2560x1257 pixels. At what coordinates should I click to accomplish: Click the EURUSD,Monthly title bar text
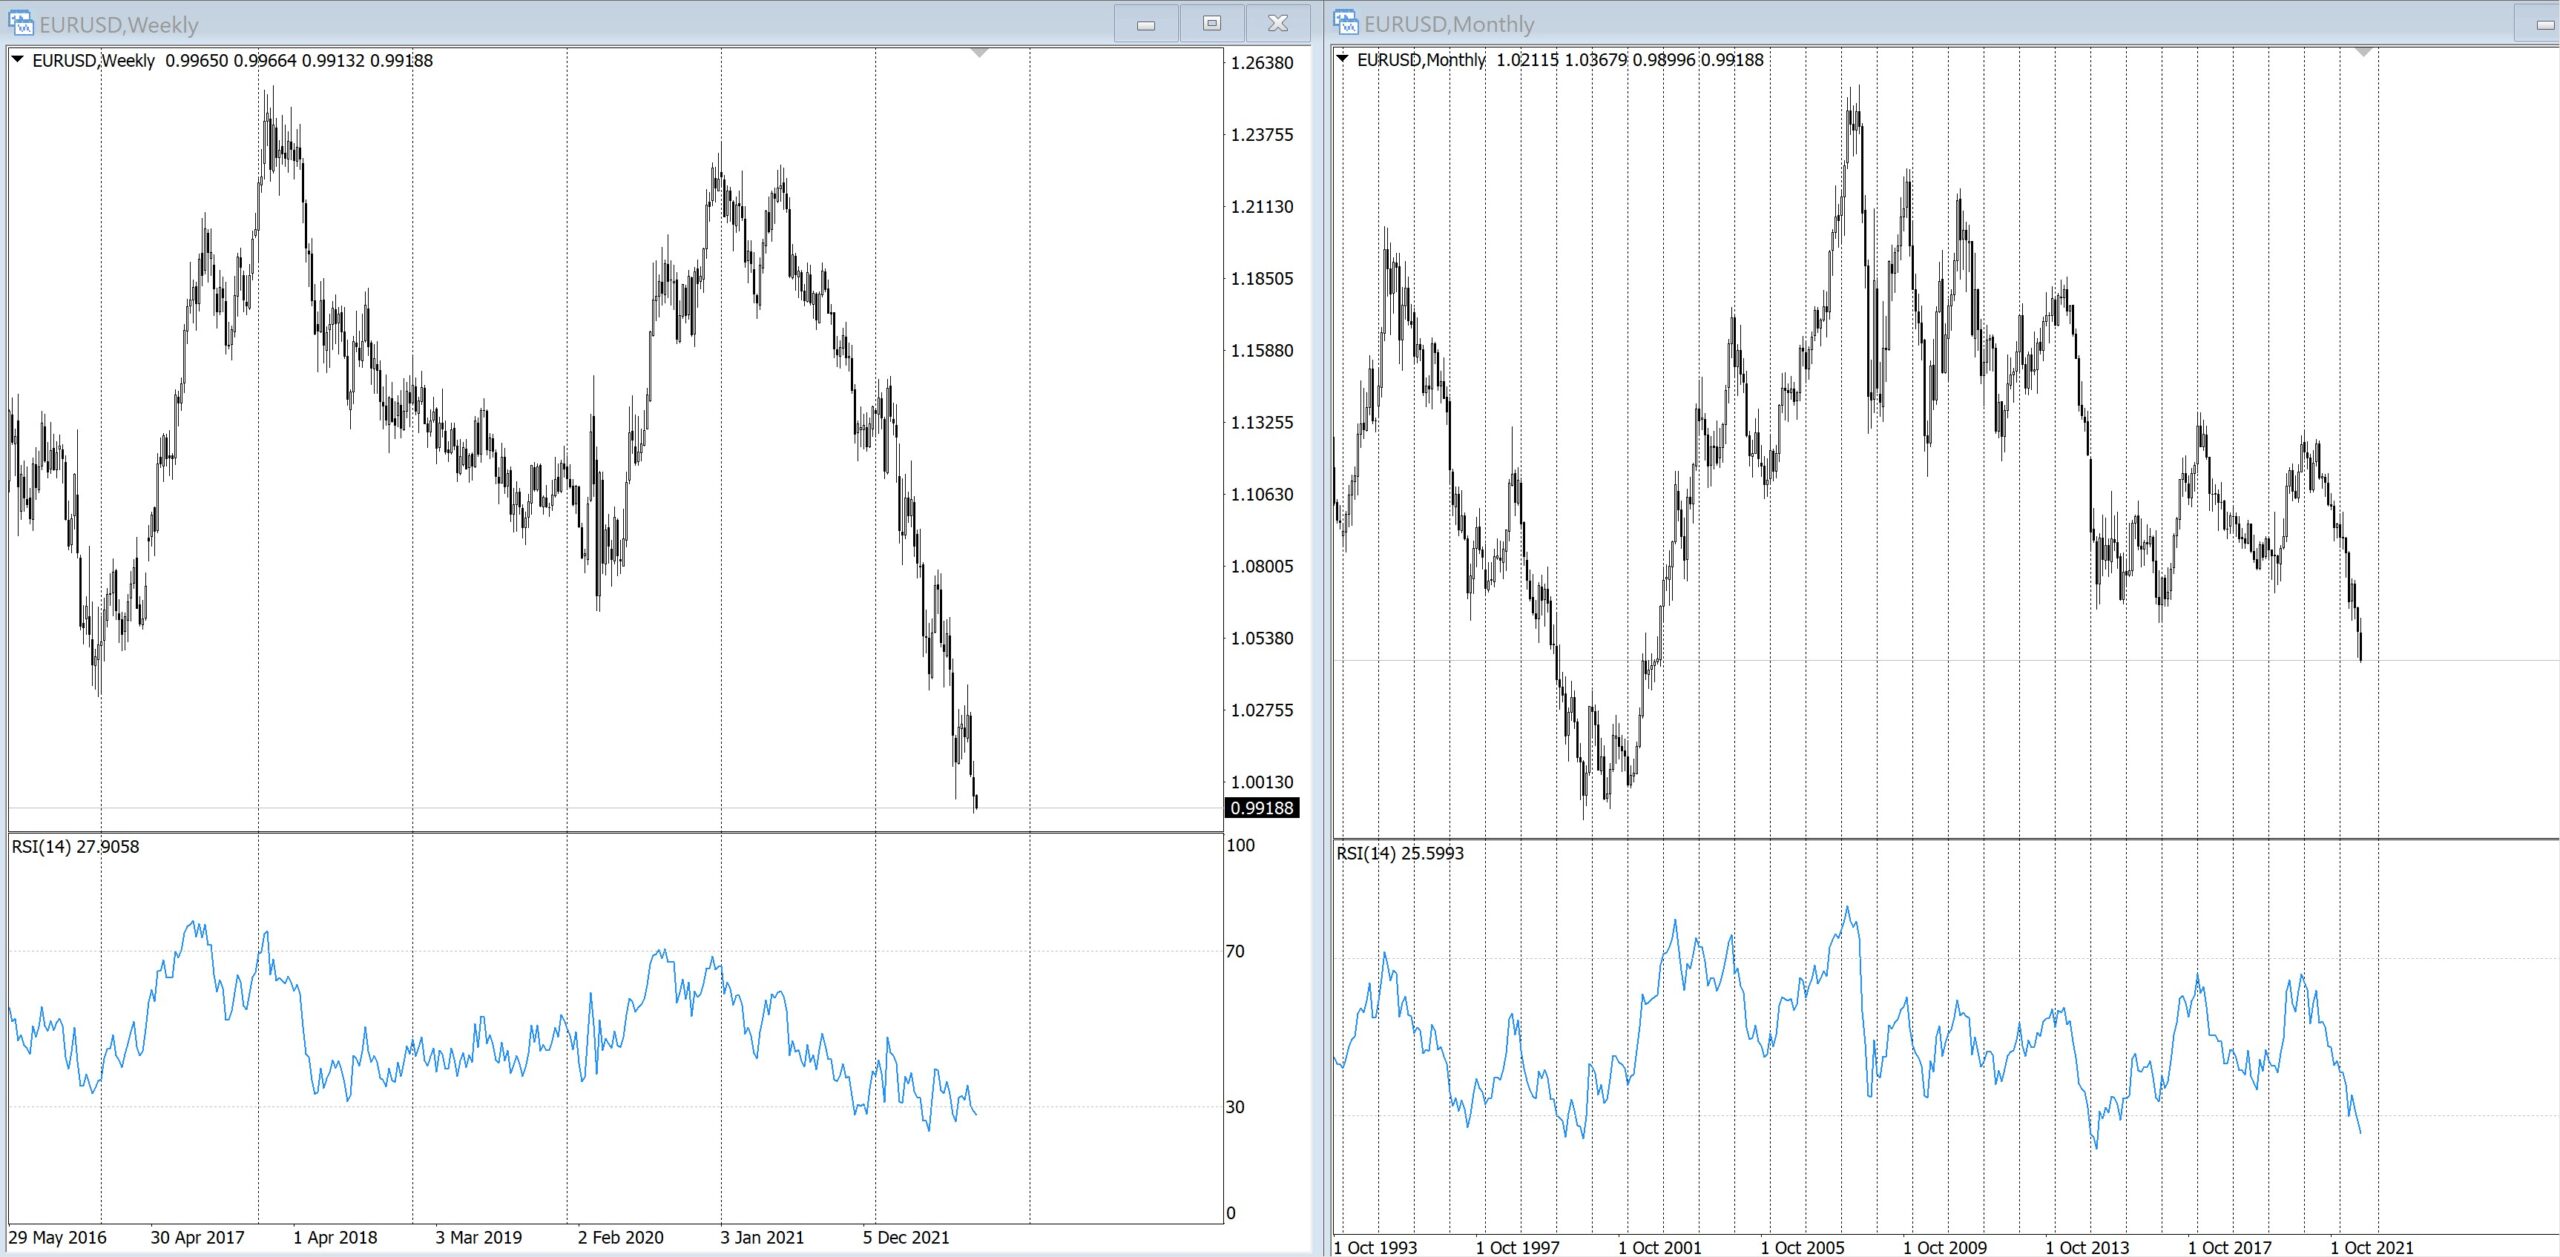1449,24
